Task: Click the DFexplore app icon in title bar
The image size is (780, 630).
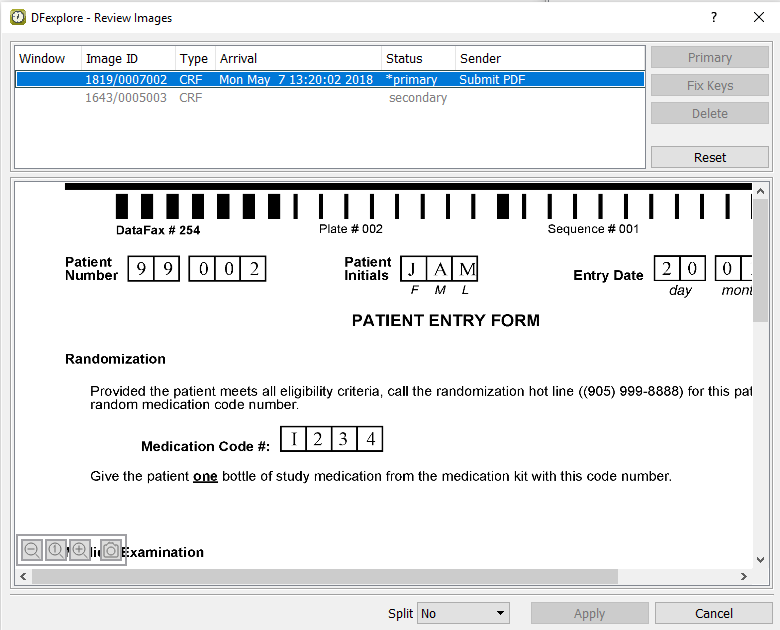Action: 18,17
